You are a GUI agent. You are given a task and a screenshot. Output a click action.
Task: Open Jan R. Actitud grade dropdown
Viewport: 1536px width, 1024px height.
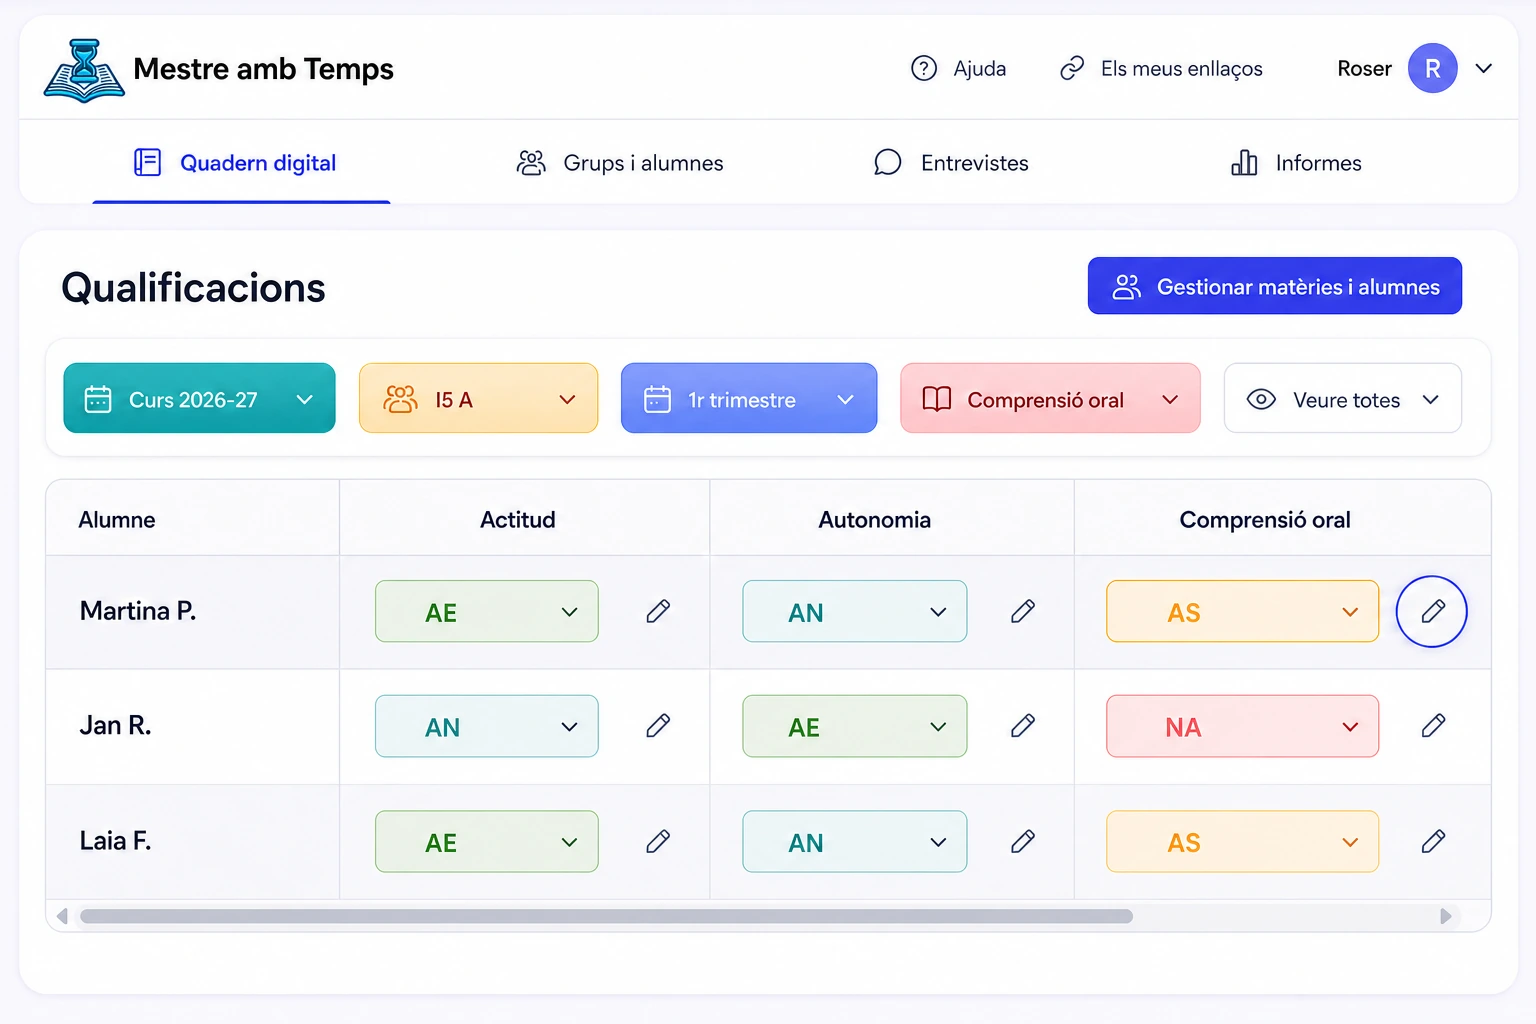click(487, 726)
